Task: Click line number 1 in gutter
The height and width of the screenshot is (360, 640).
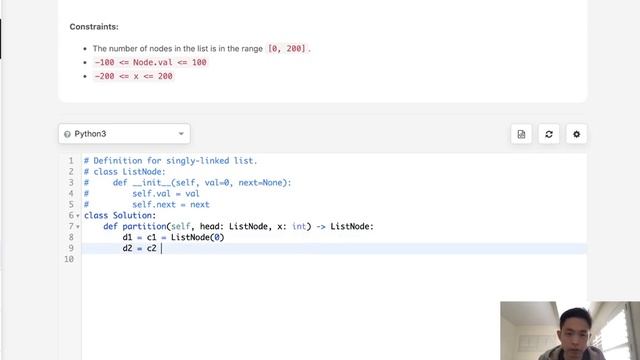Action: pos(71,161)
